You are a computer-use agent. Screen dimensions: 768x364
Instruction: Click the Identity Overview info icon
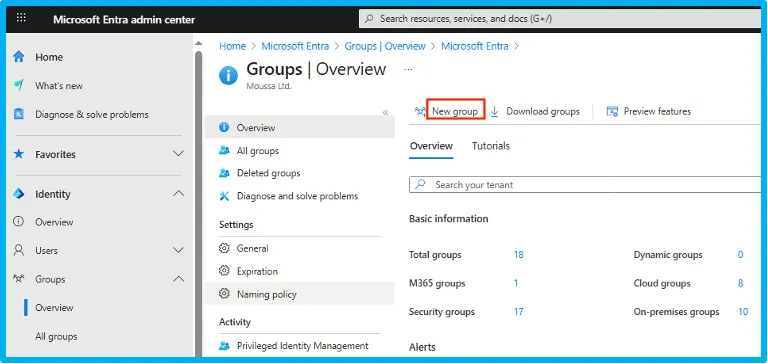19,222
